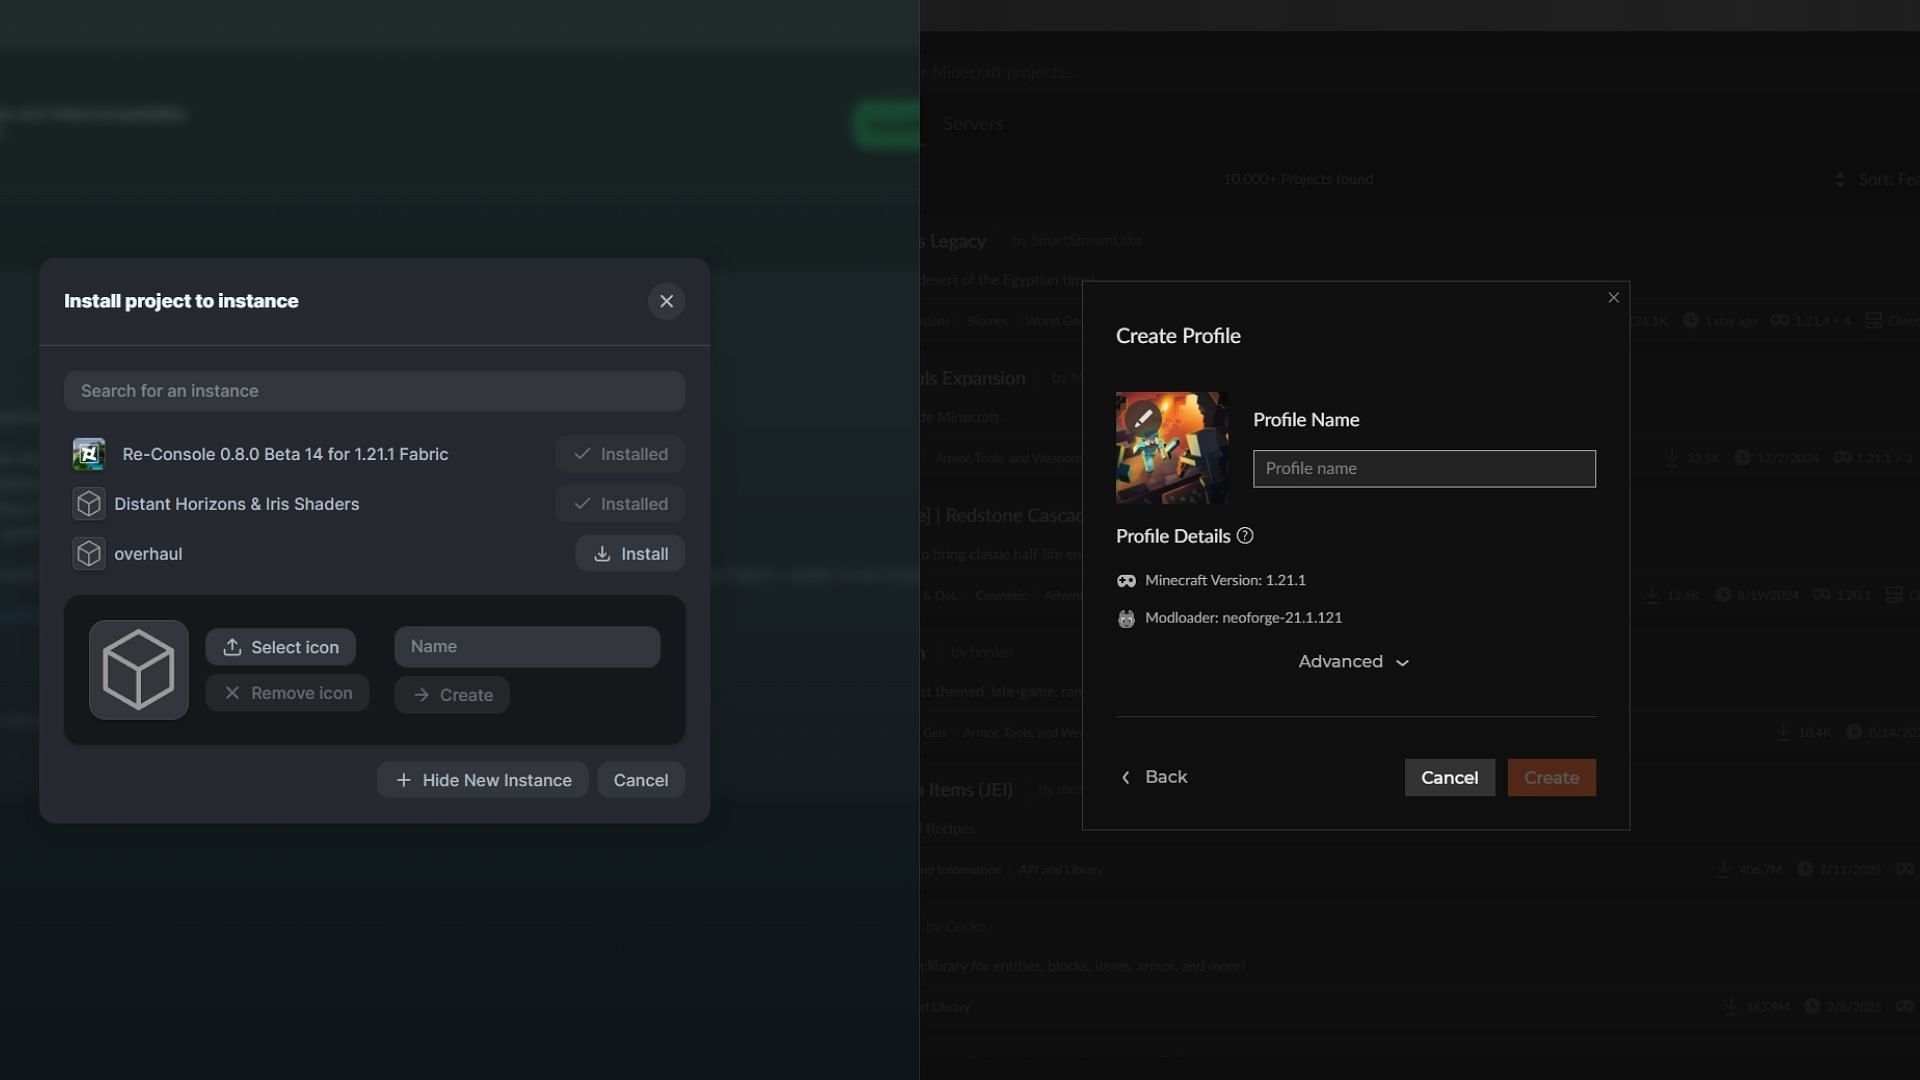
Task: Click the overhaul instance icon
Action: pyautogui.click(x=86, y=553)
